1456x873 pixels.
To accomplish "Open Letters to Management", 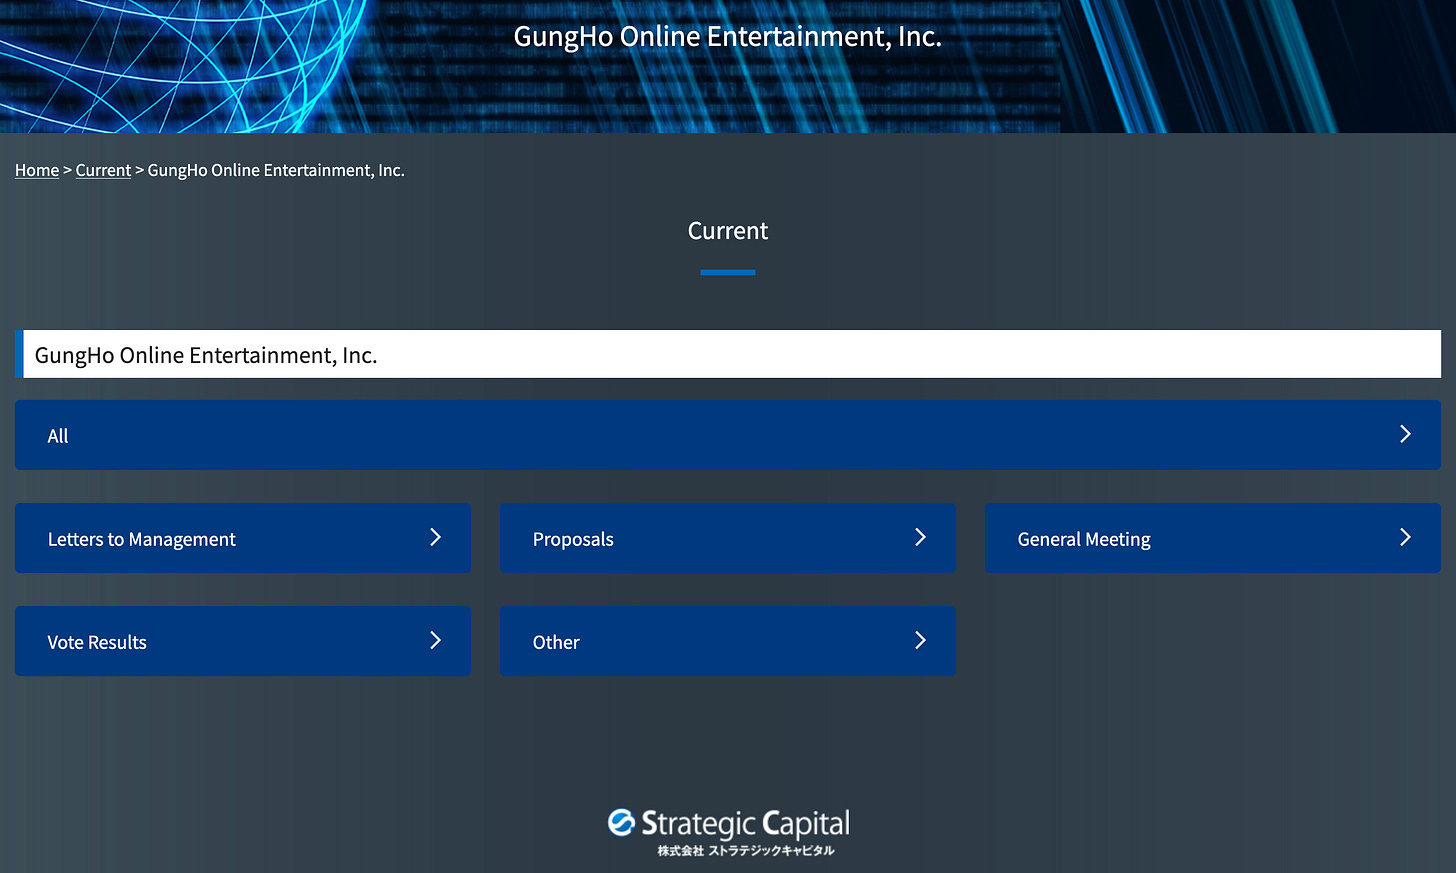I will pyautogui.click(x=243, y=538).
